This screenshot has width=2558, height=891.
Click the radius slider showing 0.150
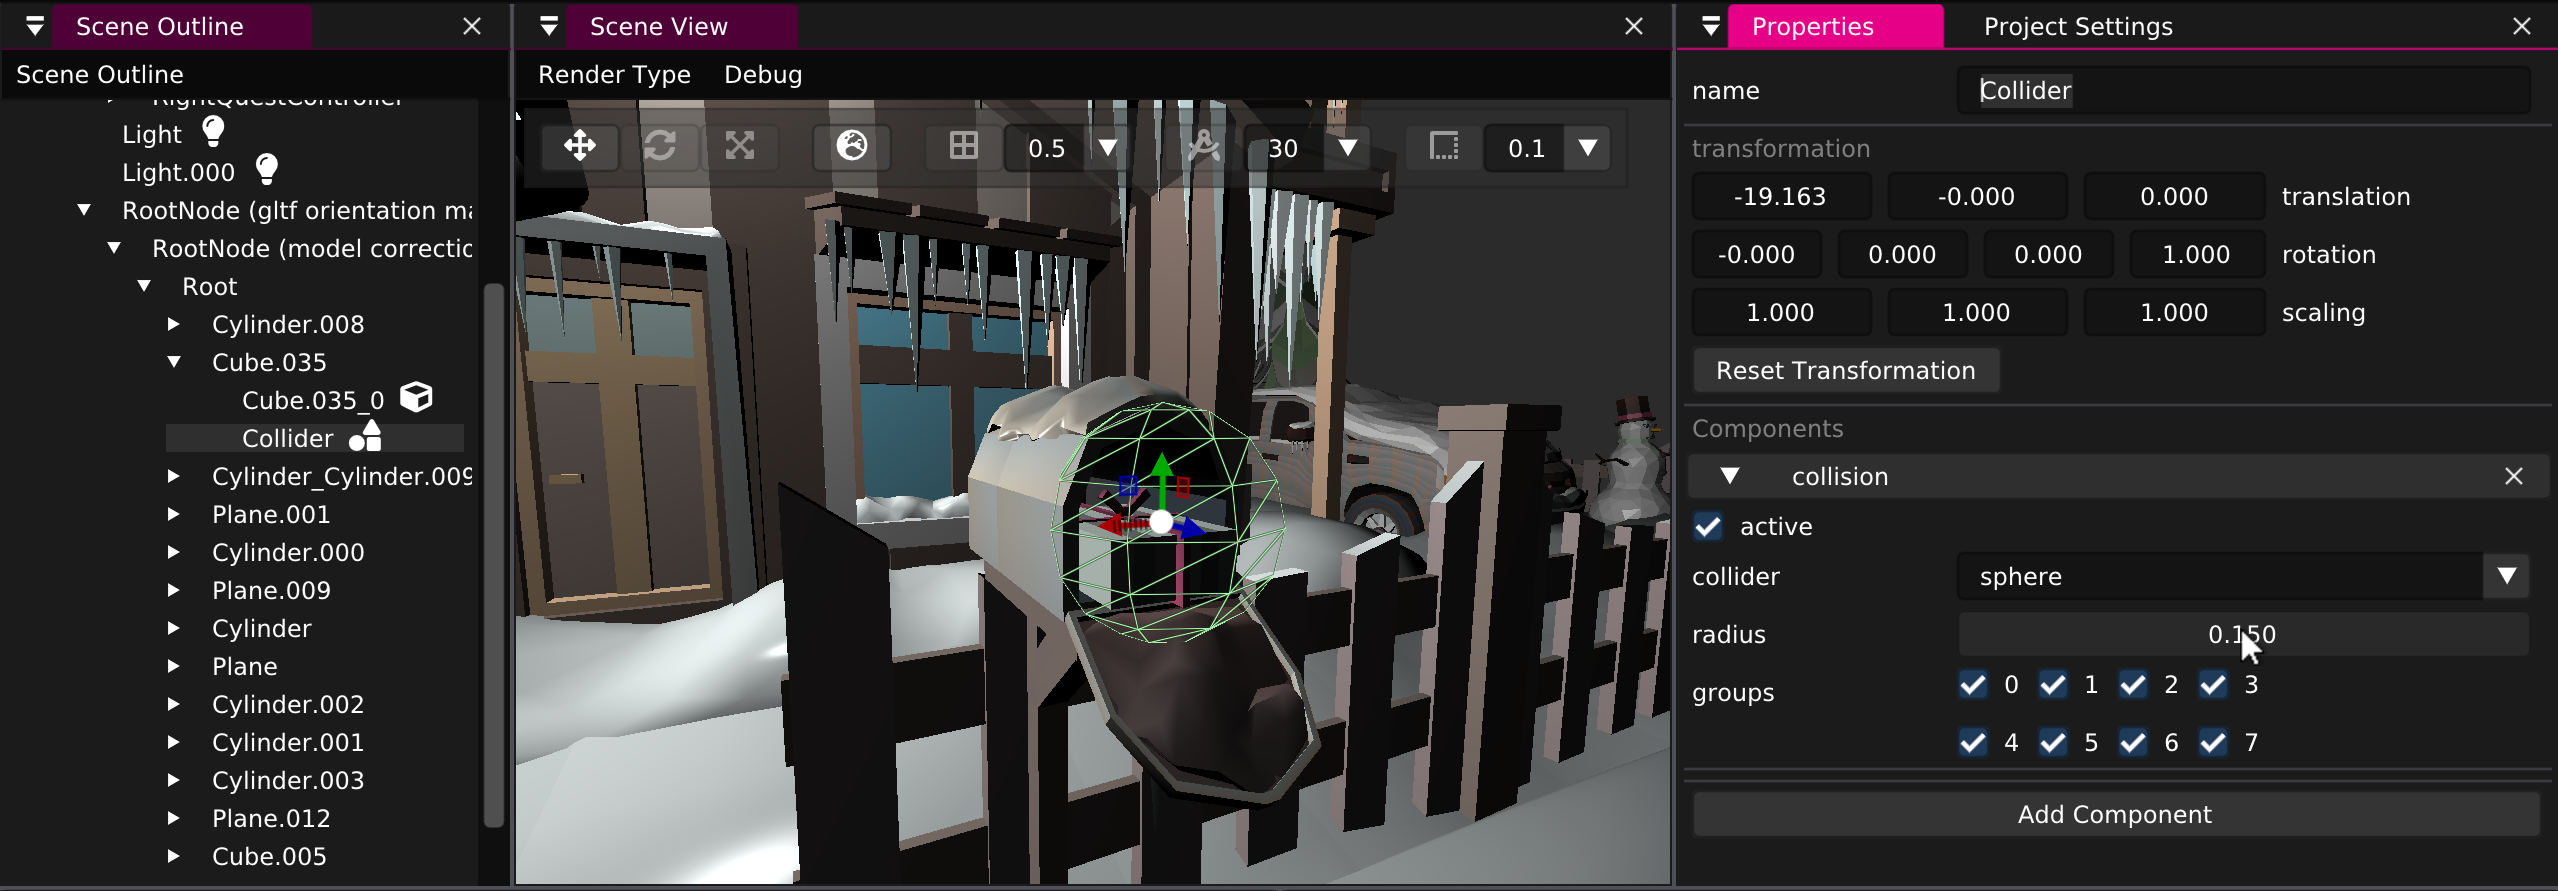(2243, 634)
